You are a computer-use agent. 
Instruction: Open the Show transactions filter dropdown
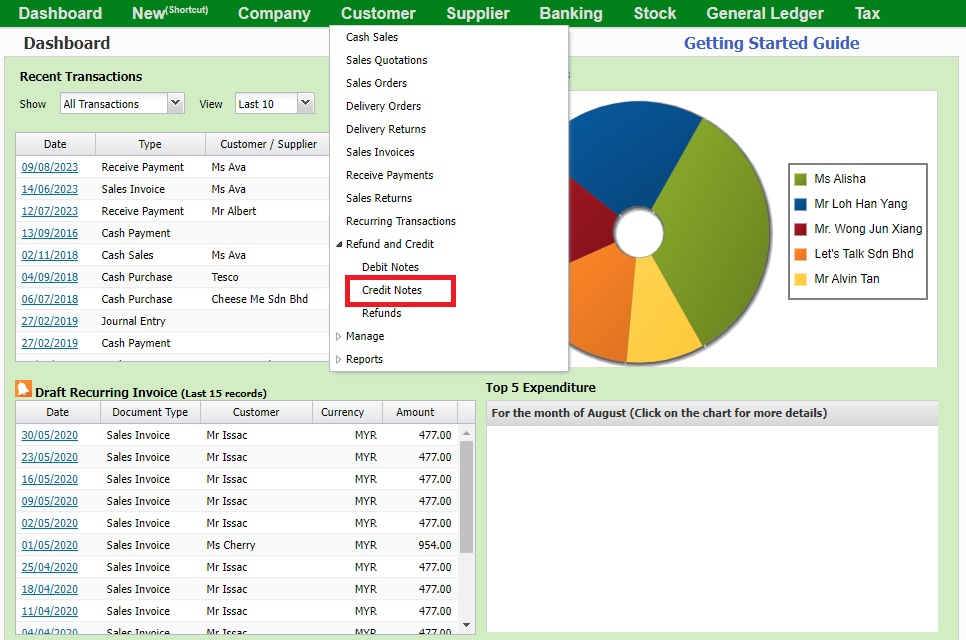(x=122, y=103)
